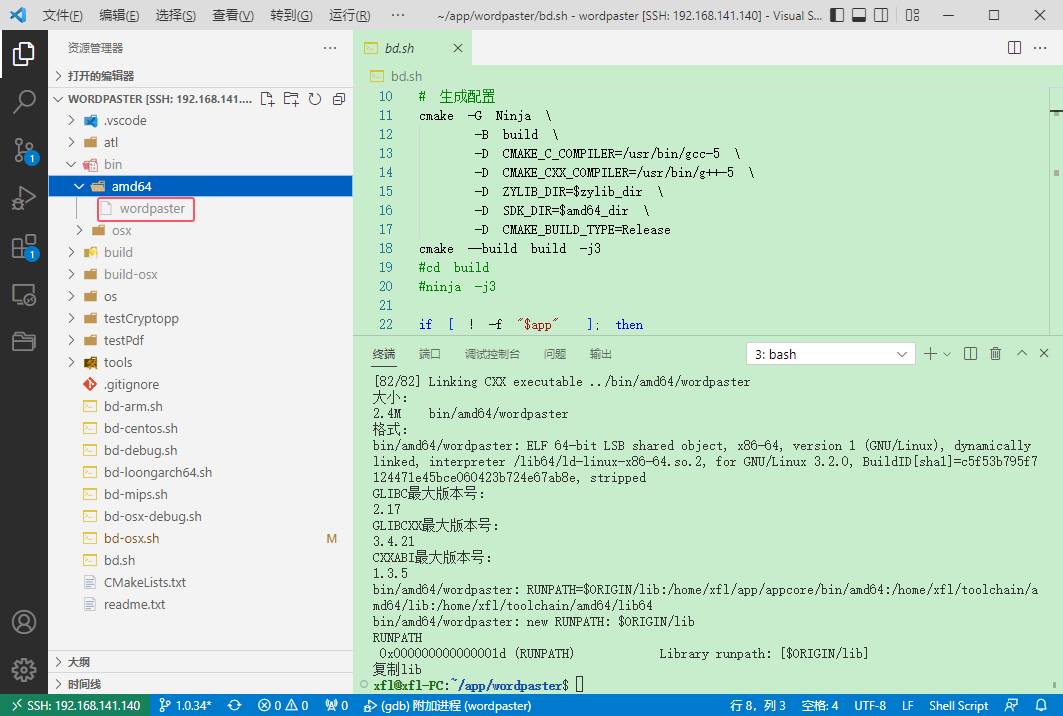Click the Shell Script language mode
Viewport: 1063px width, 716px height.
(x=957, y=705)
